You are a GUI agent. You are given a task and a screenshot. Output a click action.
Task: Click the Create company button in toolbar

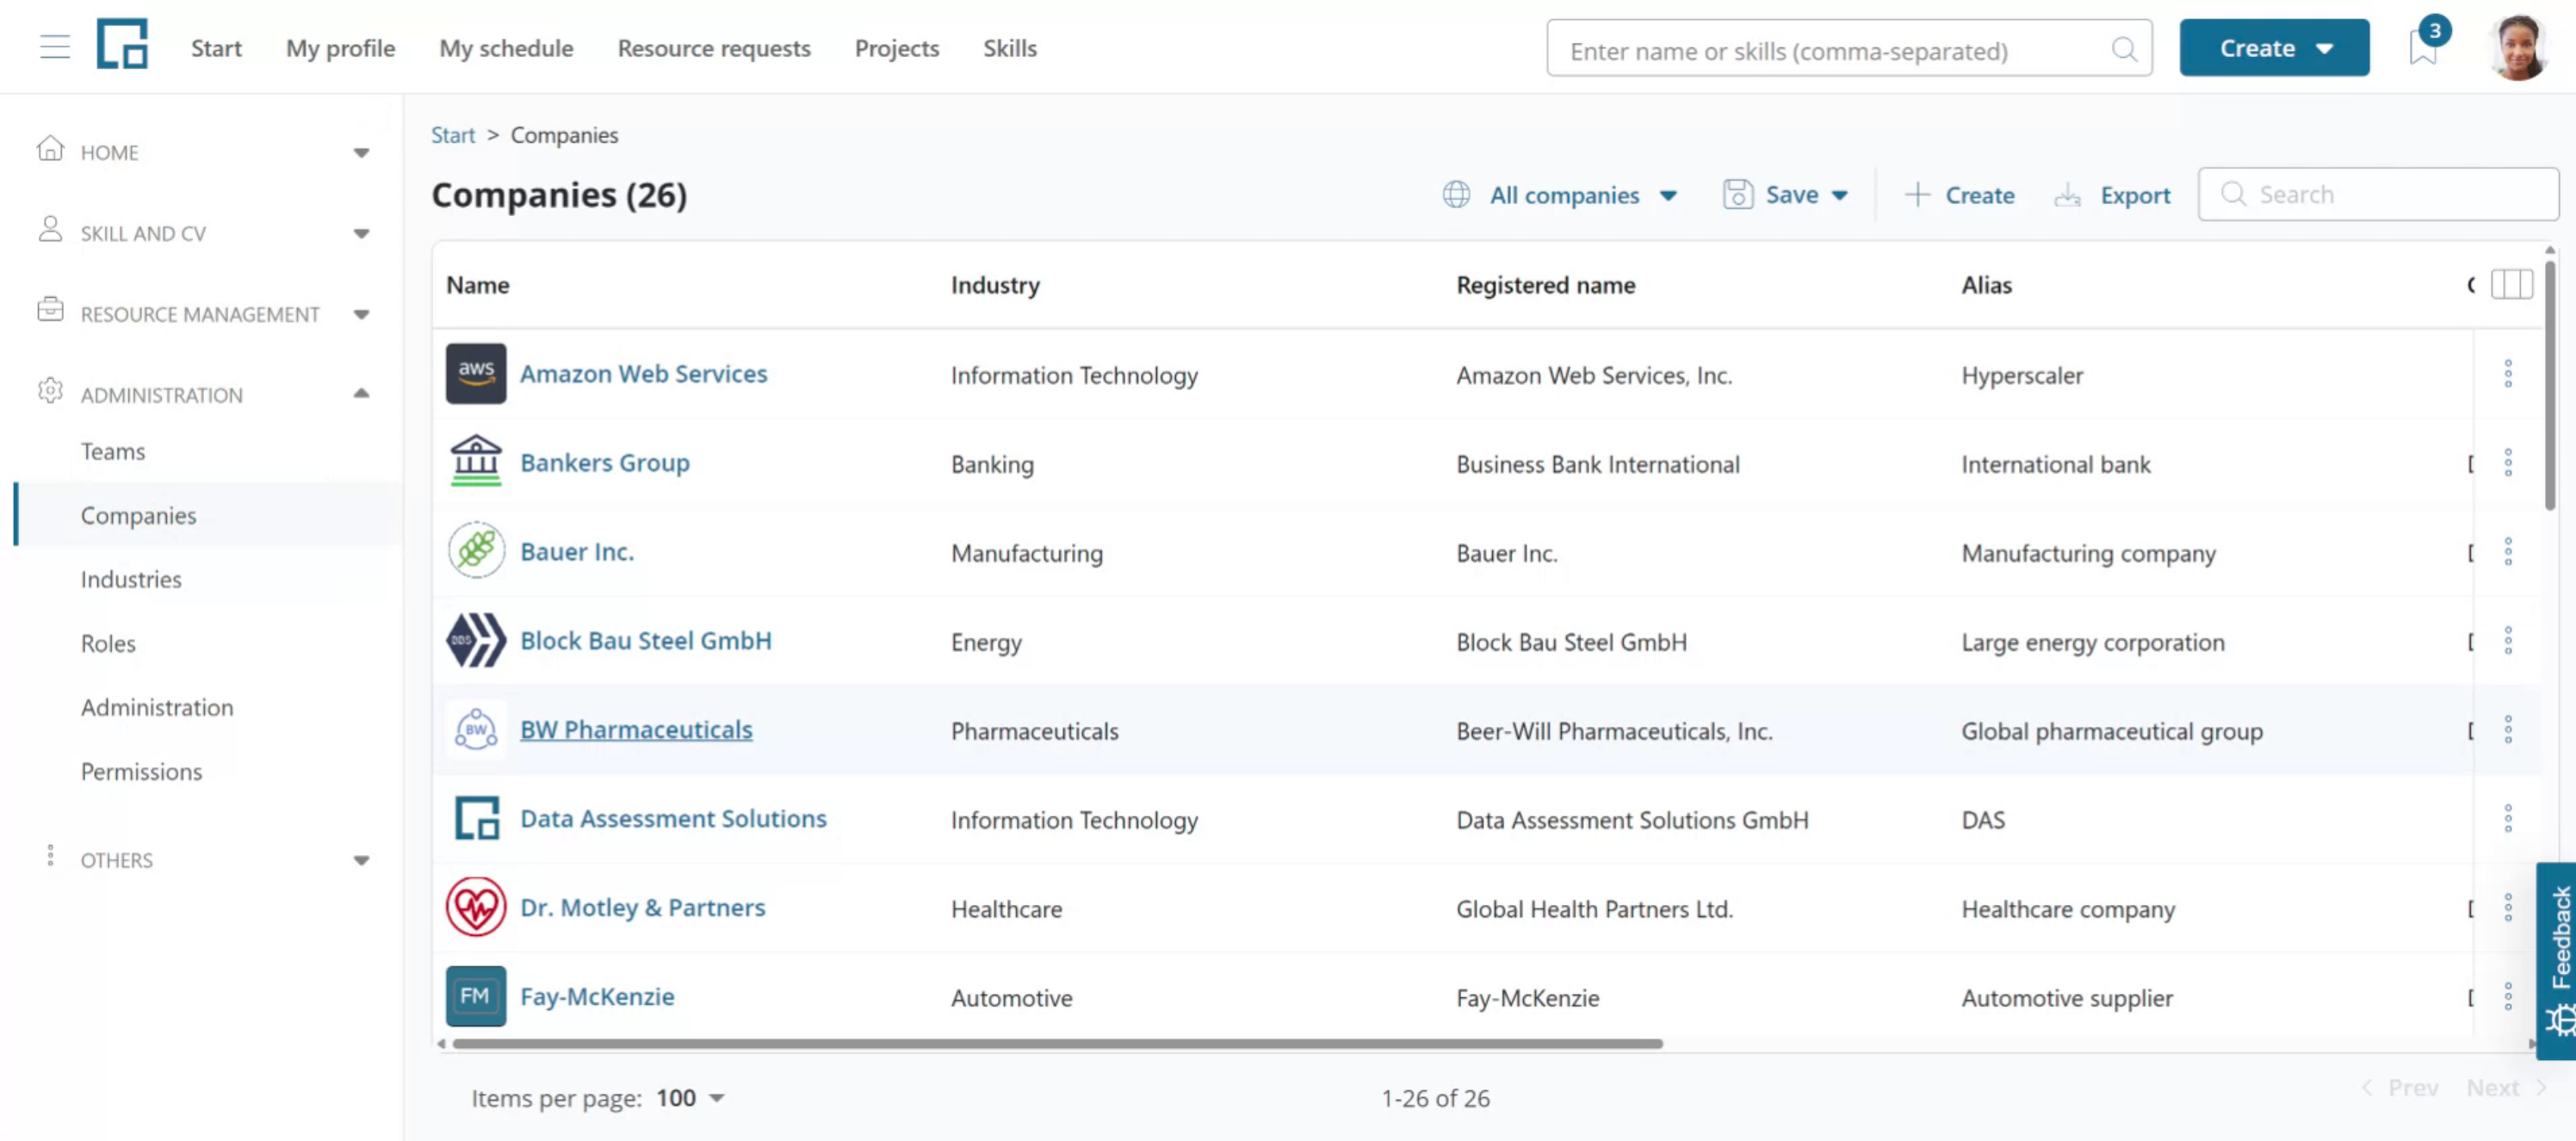click(1959, 194)
